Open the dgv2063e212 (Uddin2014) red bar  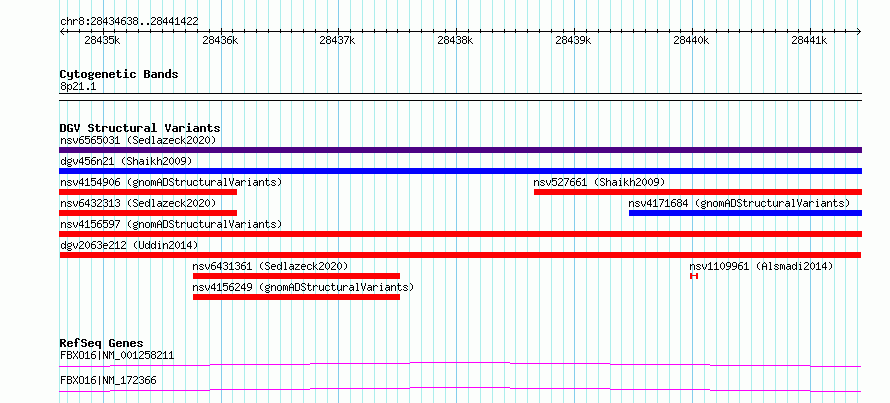460,255
